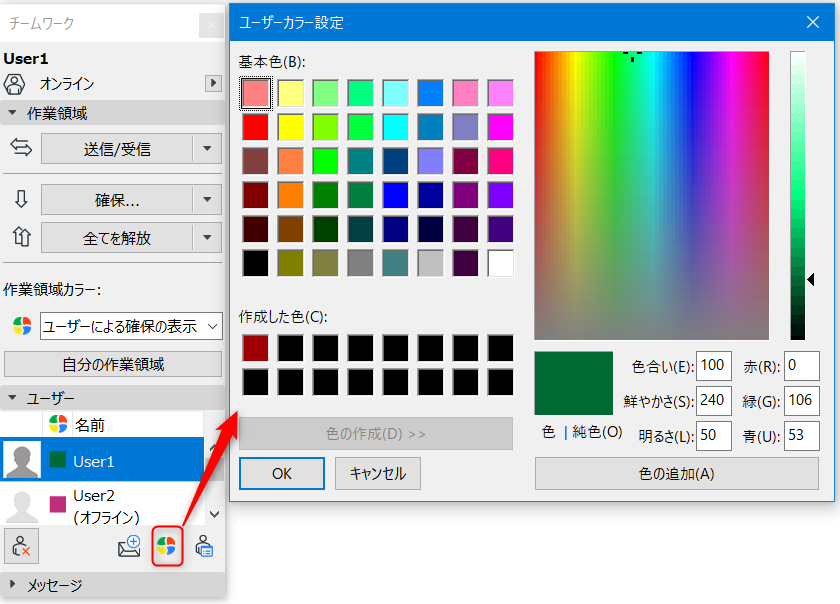Select the light pink basic color swatch
This screenshot has width=840, height=604.
[256, 93]
